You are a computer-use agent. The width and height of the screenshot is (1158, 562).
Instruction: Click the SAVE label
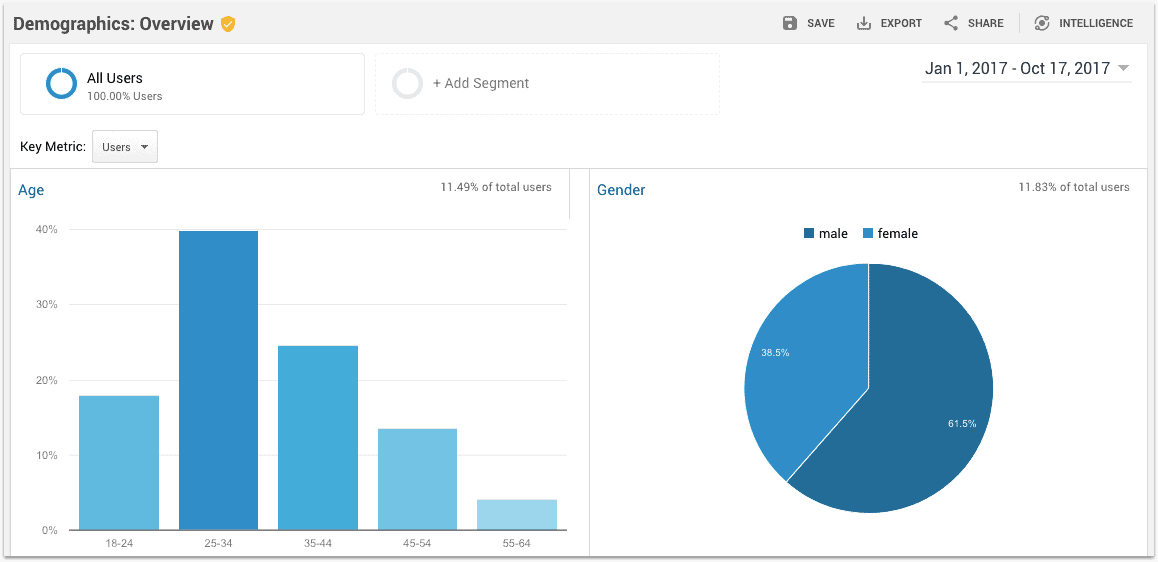coord(820,23)
